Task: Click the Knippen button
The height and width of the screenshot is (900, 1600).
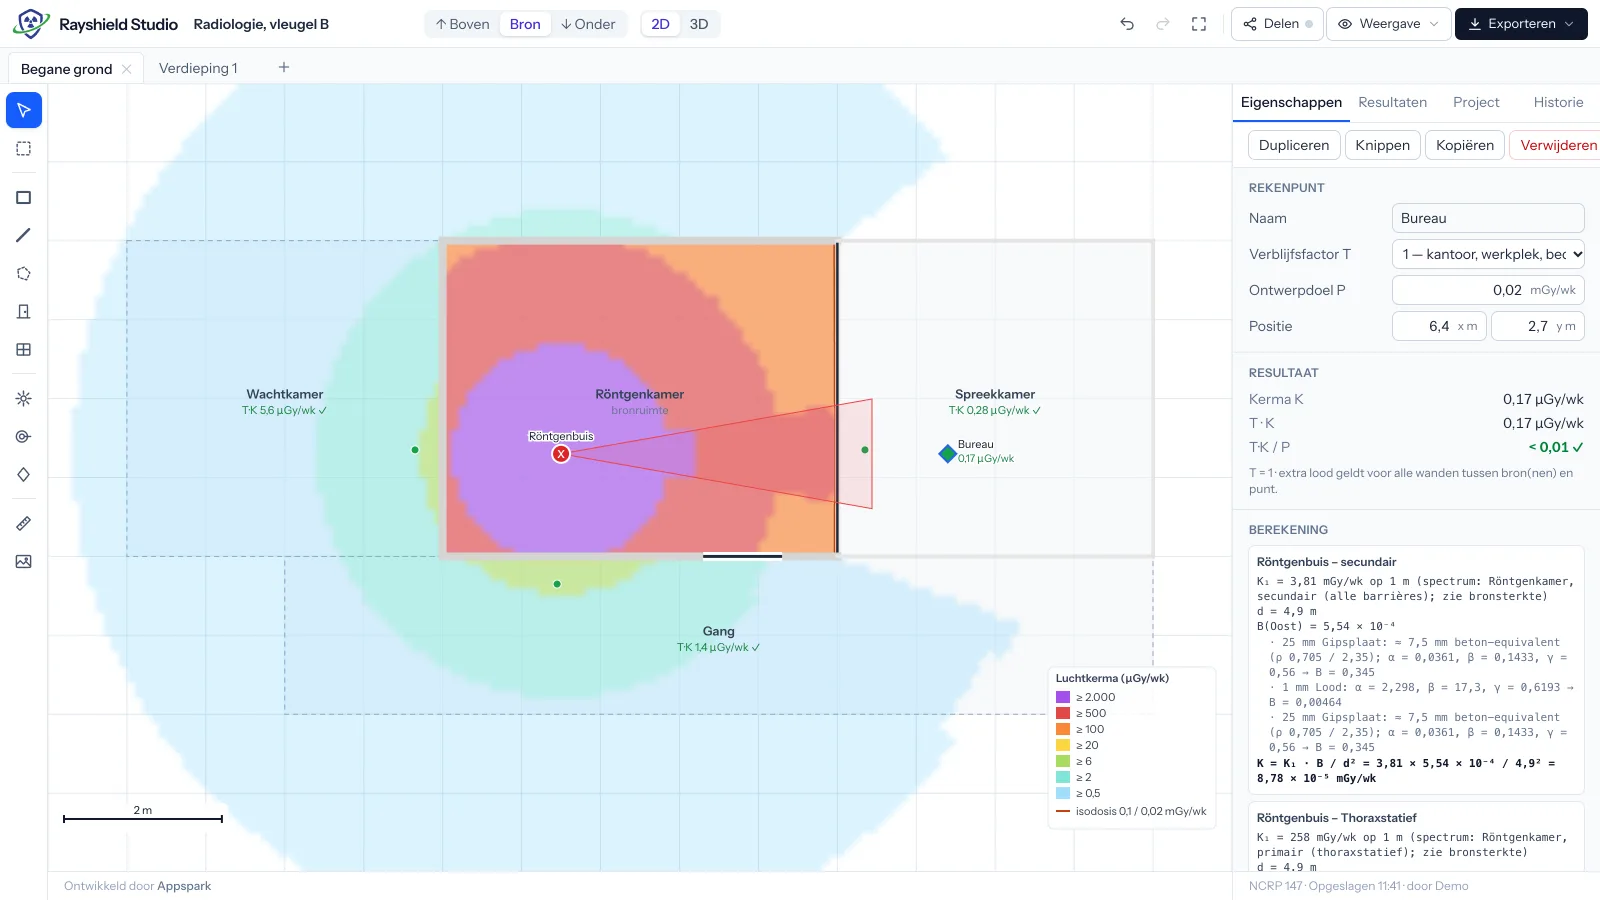Action: [1382, 145]
